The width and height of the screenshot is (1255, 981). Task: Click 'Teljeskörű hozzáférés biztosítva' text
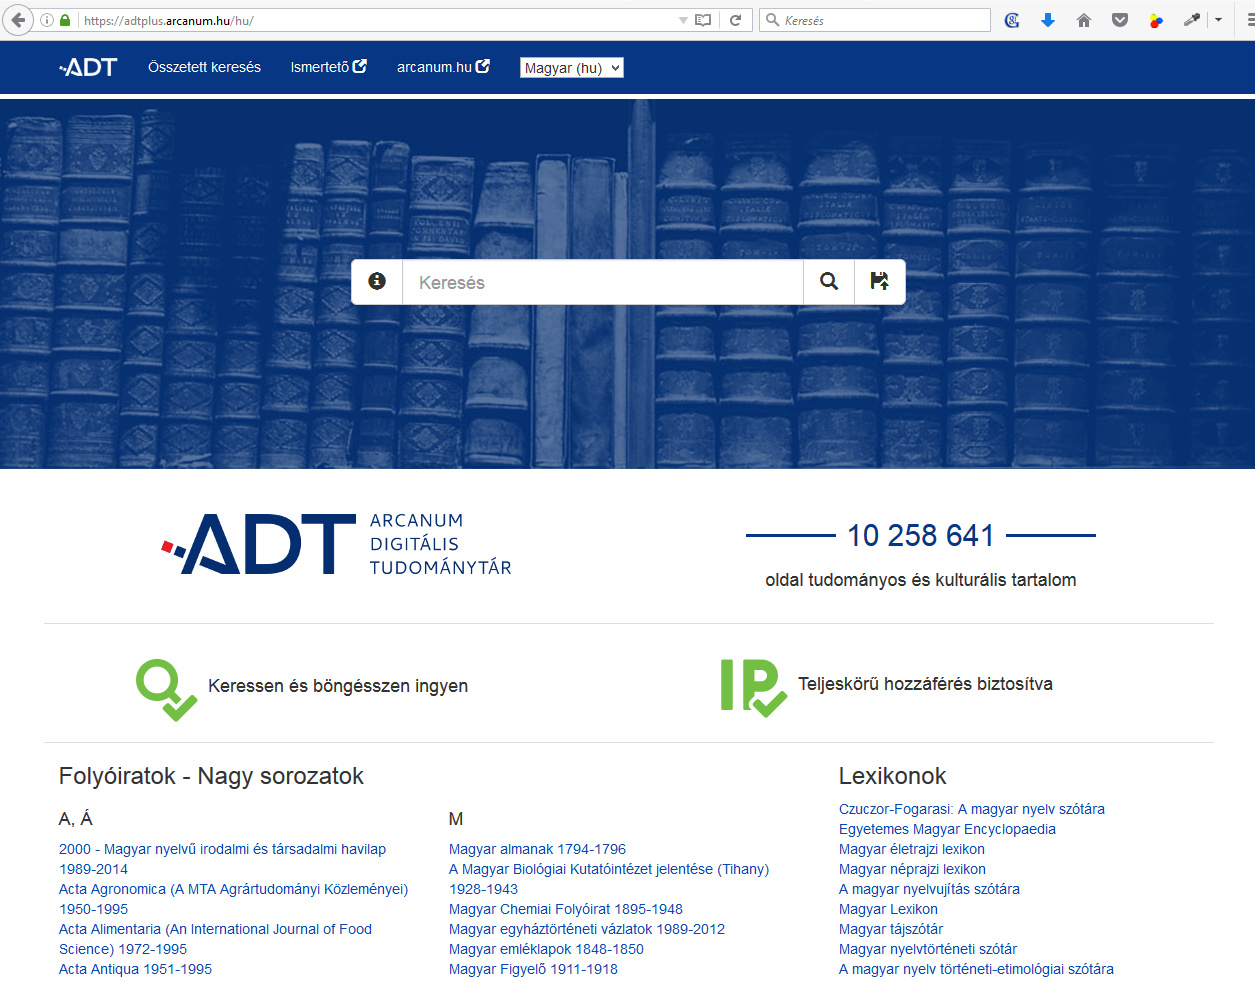(925, 684)
